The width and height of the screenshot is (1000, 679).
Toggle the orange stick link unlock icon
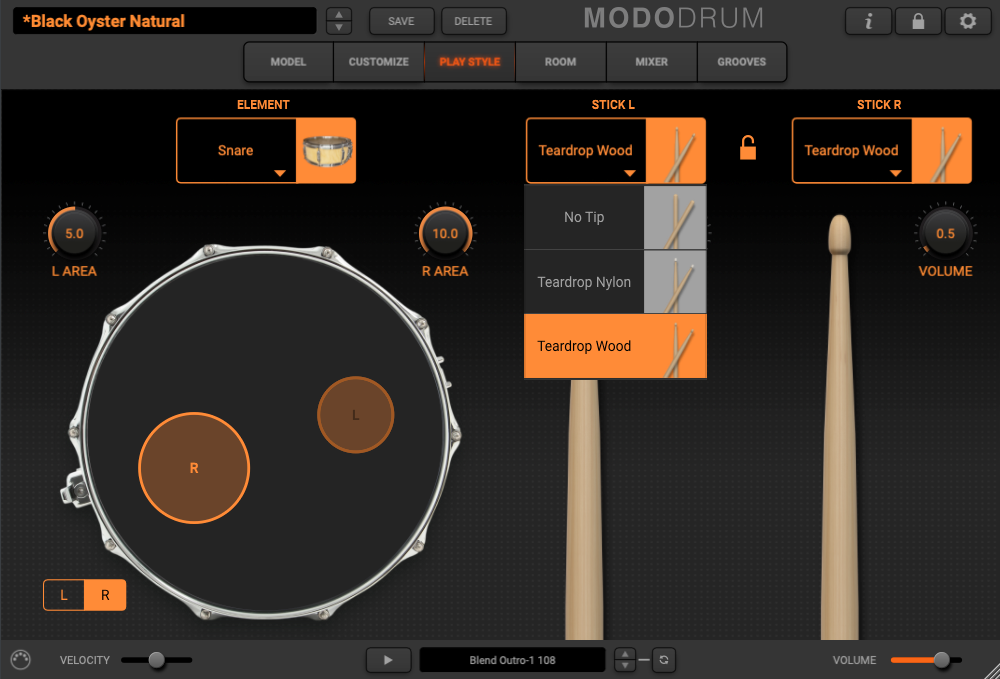[x=747, y=148]
